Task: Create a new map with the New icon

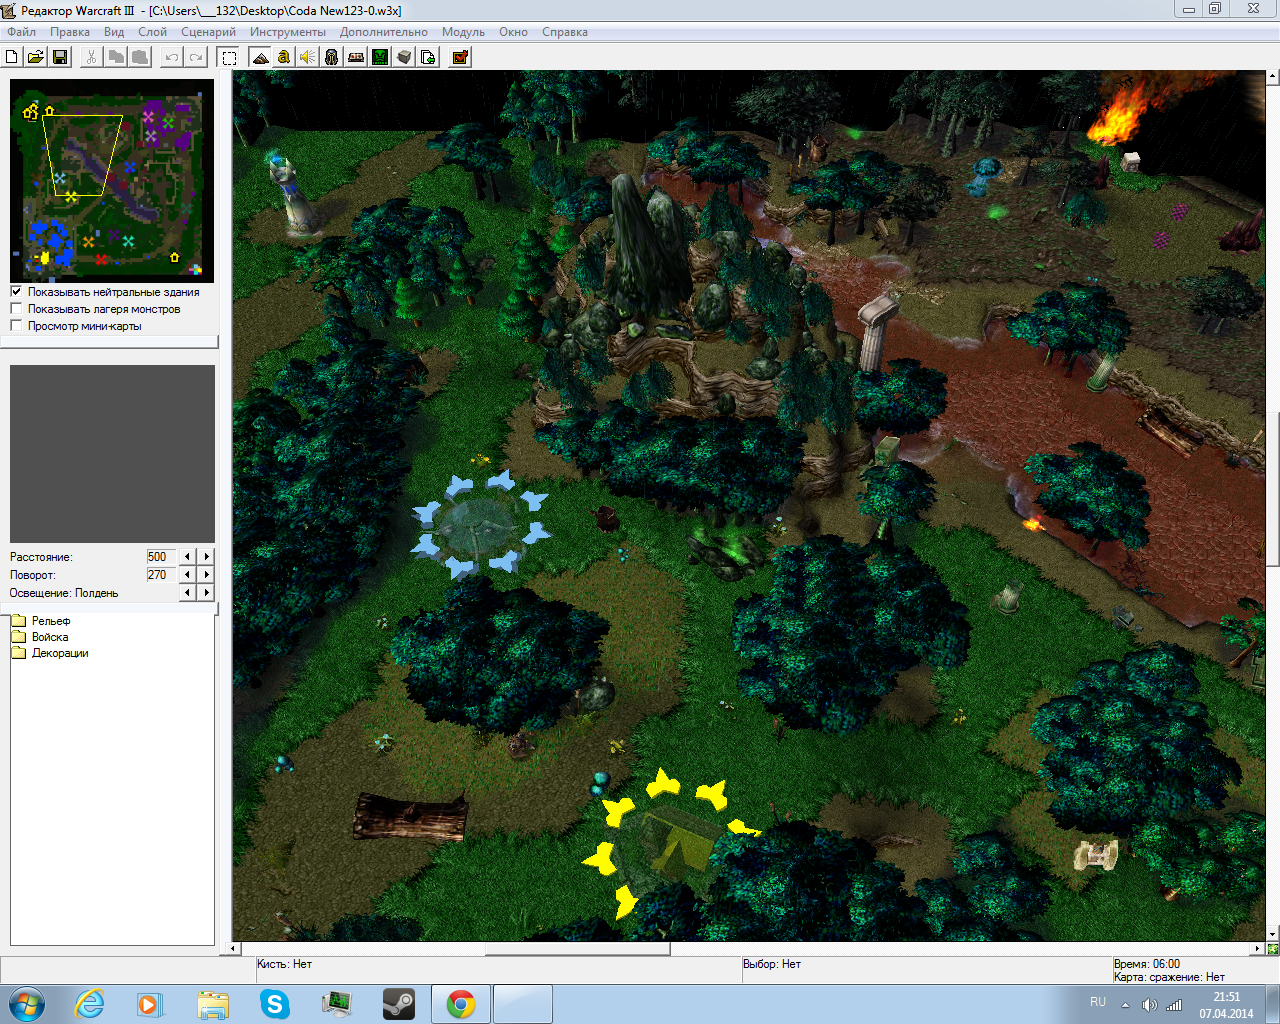Action: 12,57
